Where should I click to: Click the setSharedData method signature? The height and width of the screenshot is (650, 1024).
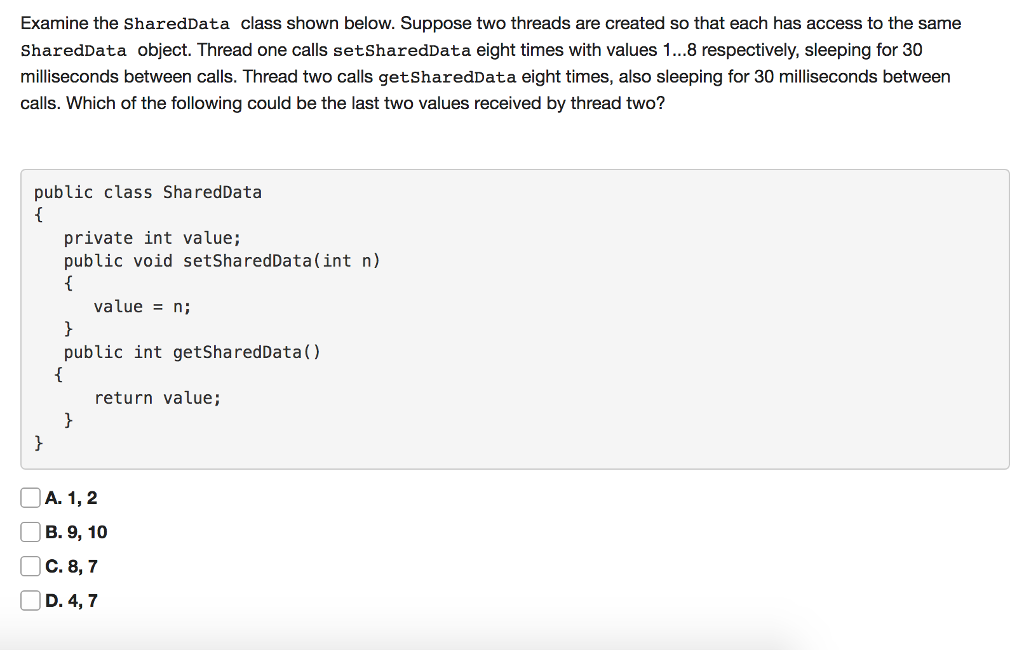[x=222, y=260]
